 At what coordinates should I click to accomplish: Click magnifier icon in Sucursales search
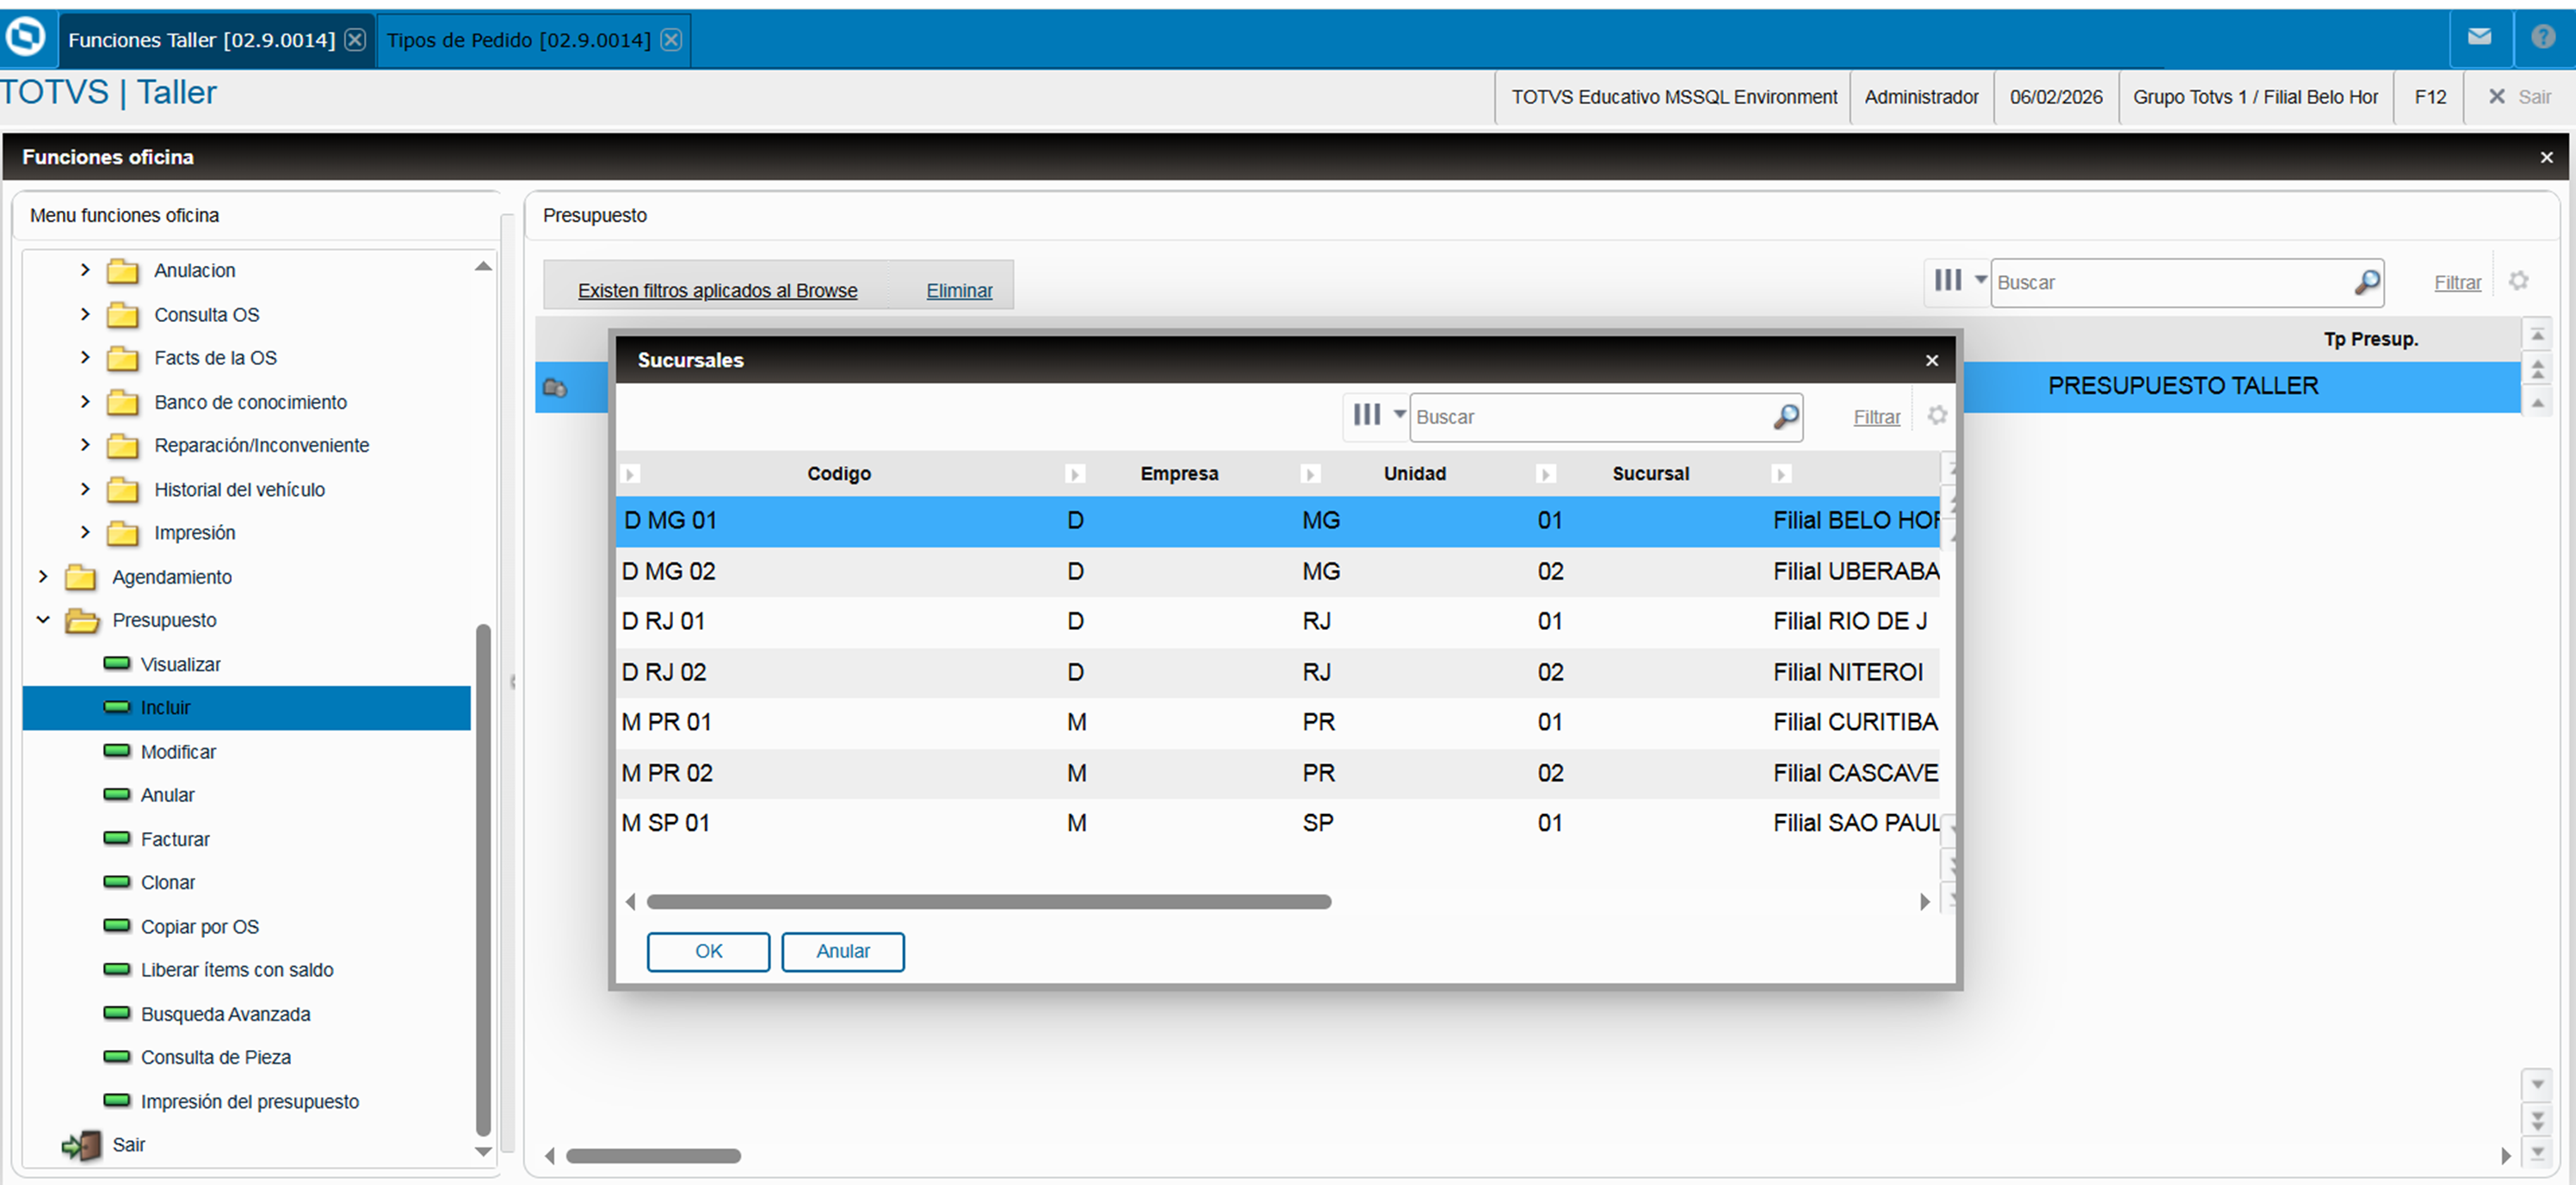1785,417
